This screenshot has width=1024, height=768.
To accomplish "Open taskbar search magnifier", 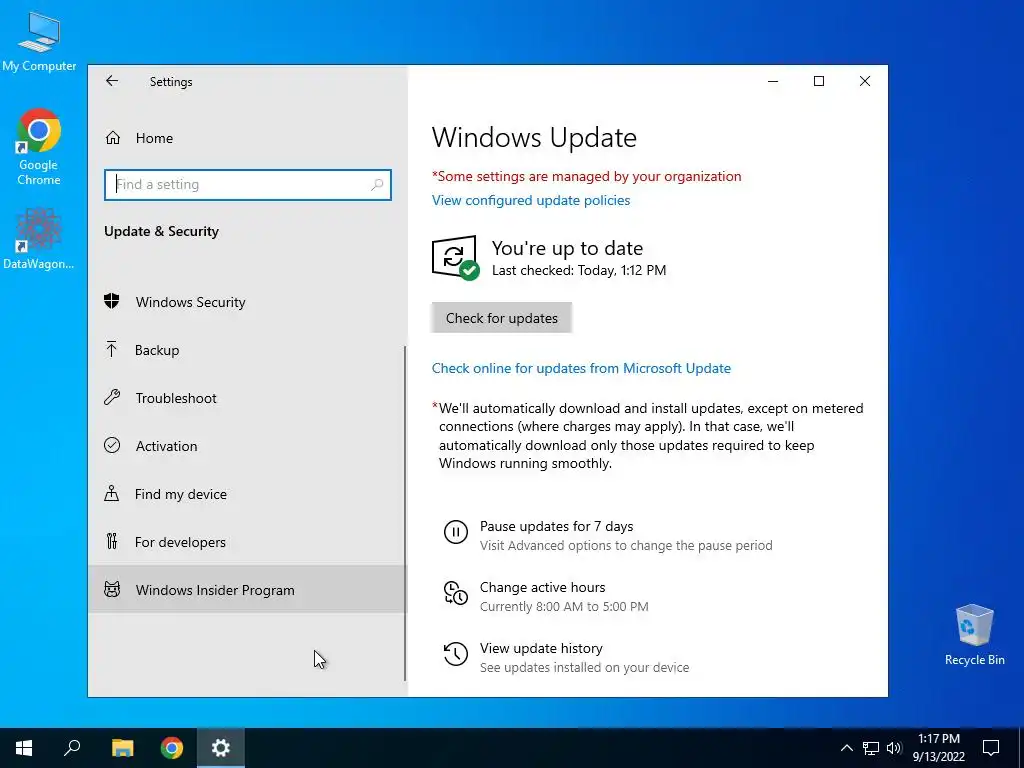I will point(72,748).
